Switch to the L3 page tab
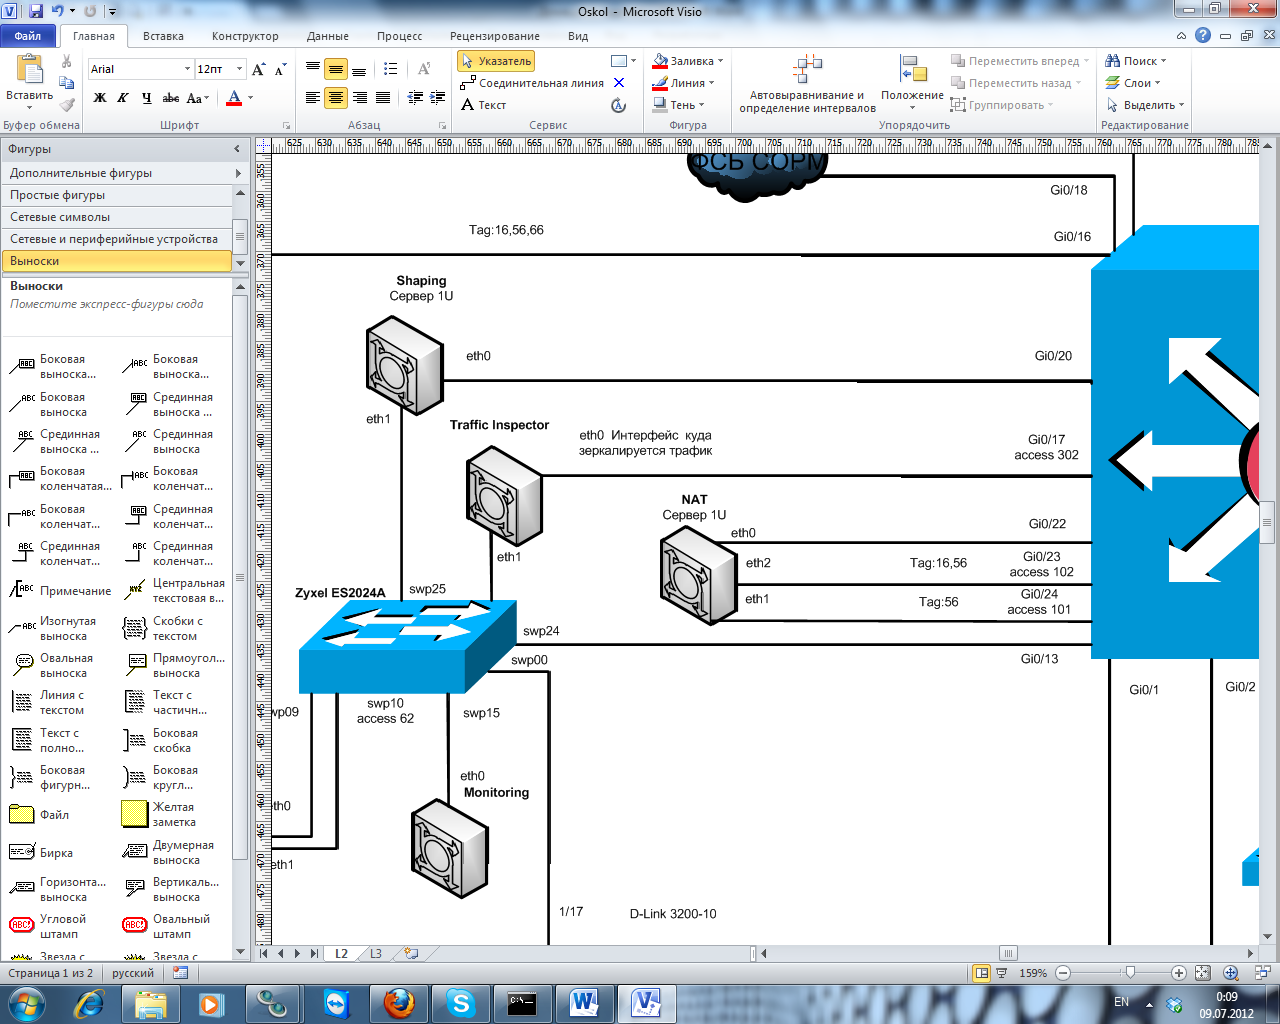This screenshot has width=1280, height=1024. [376, 953]
